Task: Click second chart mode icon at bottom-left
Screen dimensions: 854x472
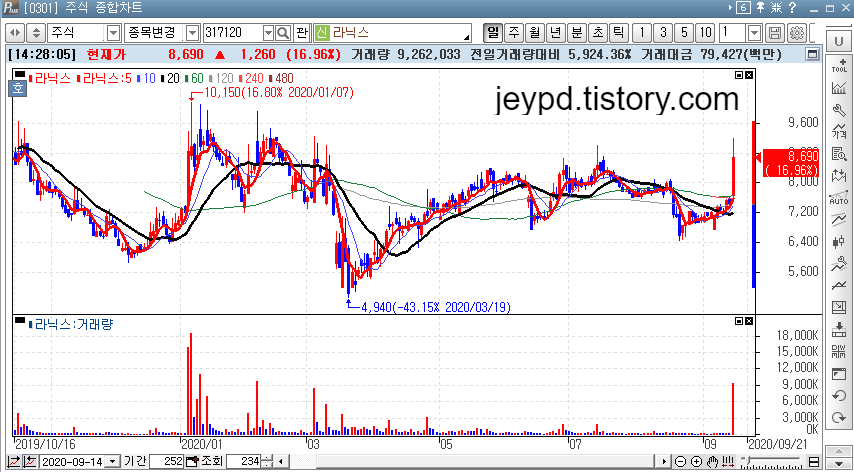Action: click(30, 462)
